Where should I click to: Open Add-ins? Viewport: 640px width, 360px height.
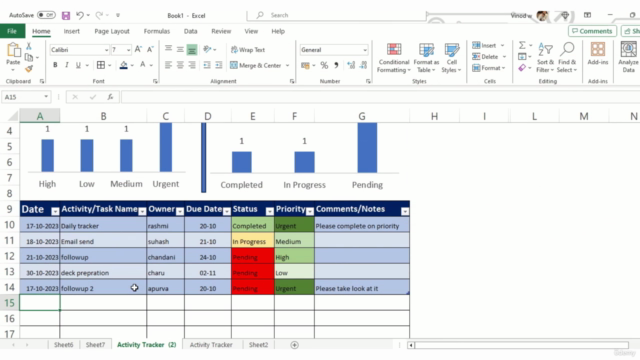598,54
